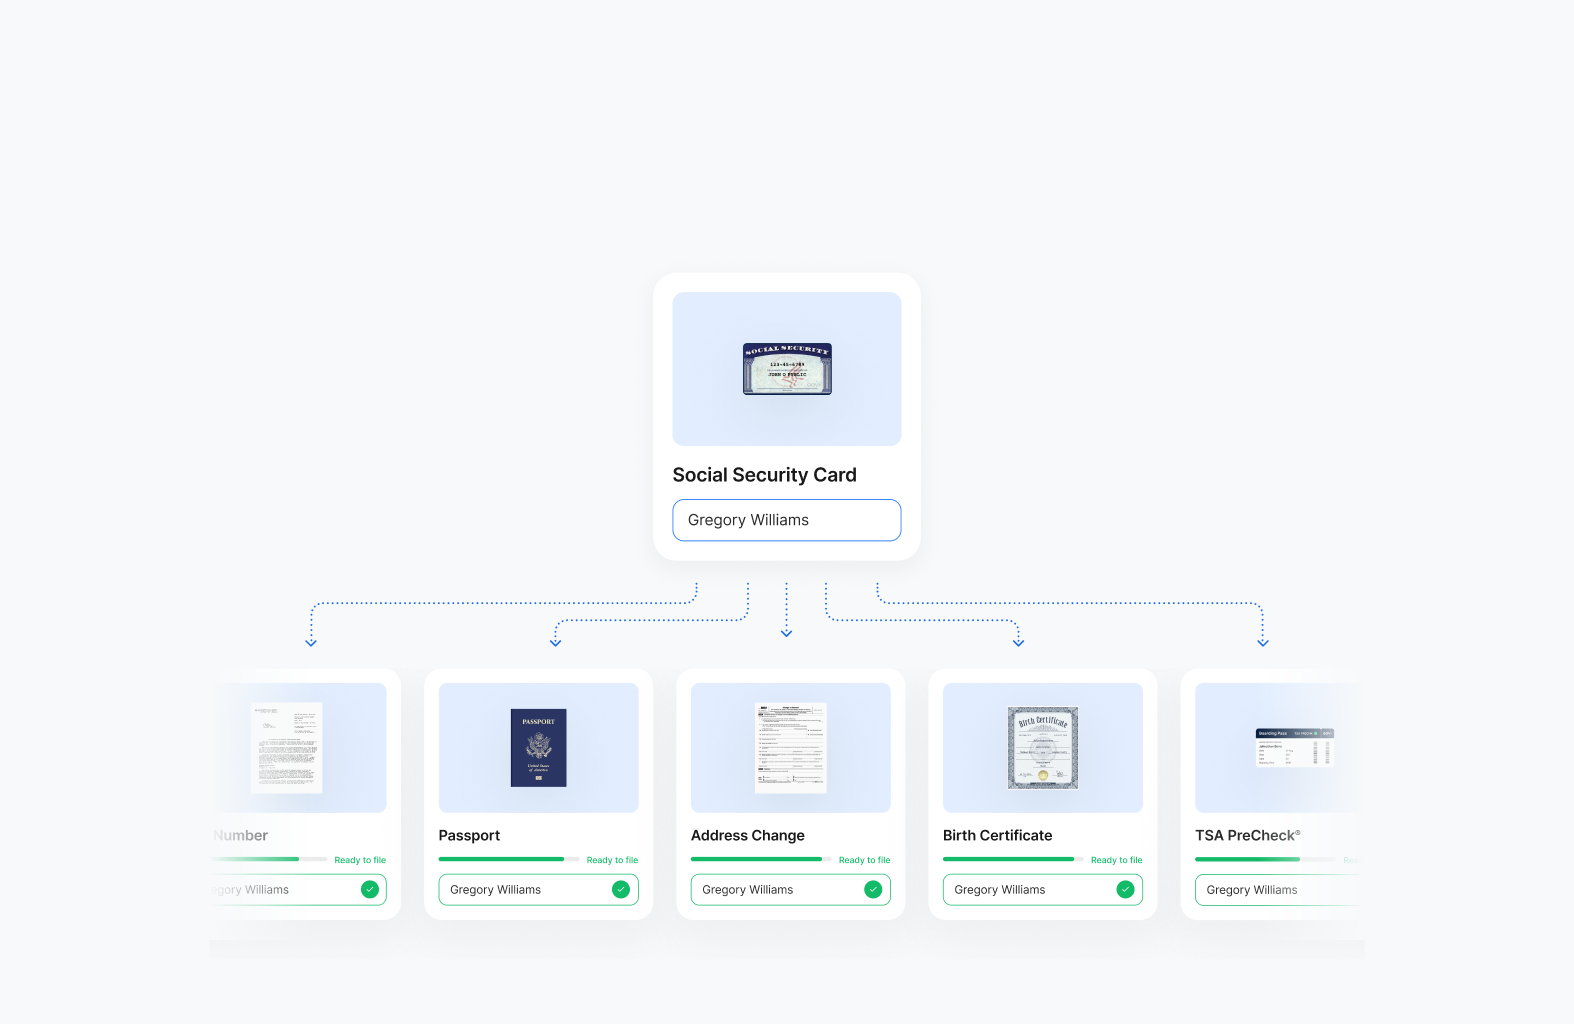Click the Social Security card image
The image size is (1574, 1024).
click(x=787, y=369)
